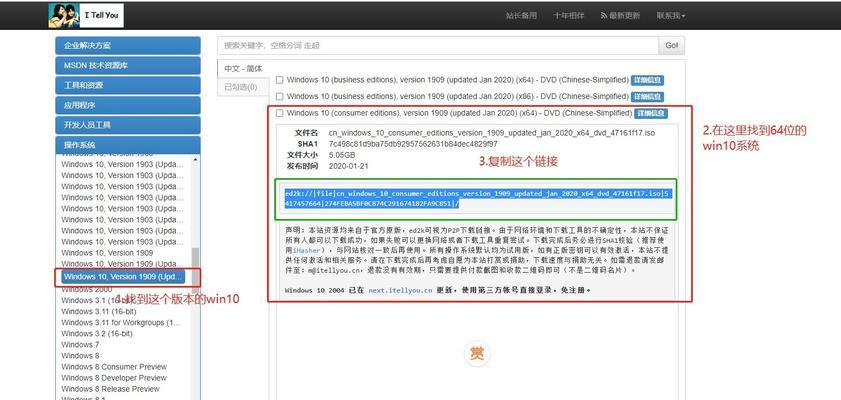Expand the 开发人员工具 sidebar section
Image resolution: width=841 pixels, height=400 pixels.
click(x=128, y=125)
